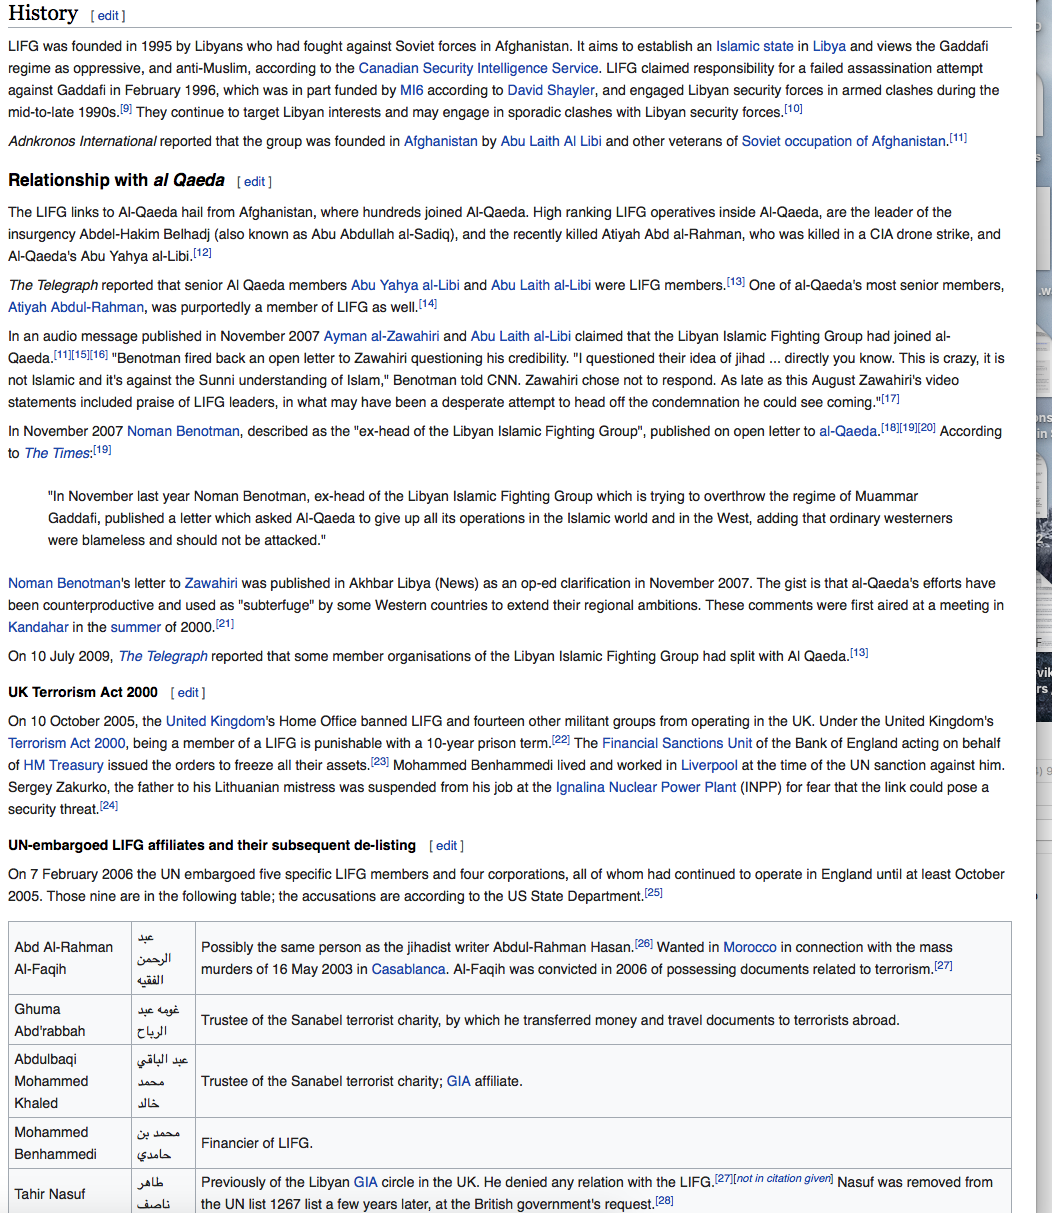1052x1213 pixels.
Task: Select the 'Abd Al-Rahman Al-Faqih' table cell
Action: coord(69,958)
